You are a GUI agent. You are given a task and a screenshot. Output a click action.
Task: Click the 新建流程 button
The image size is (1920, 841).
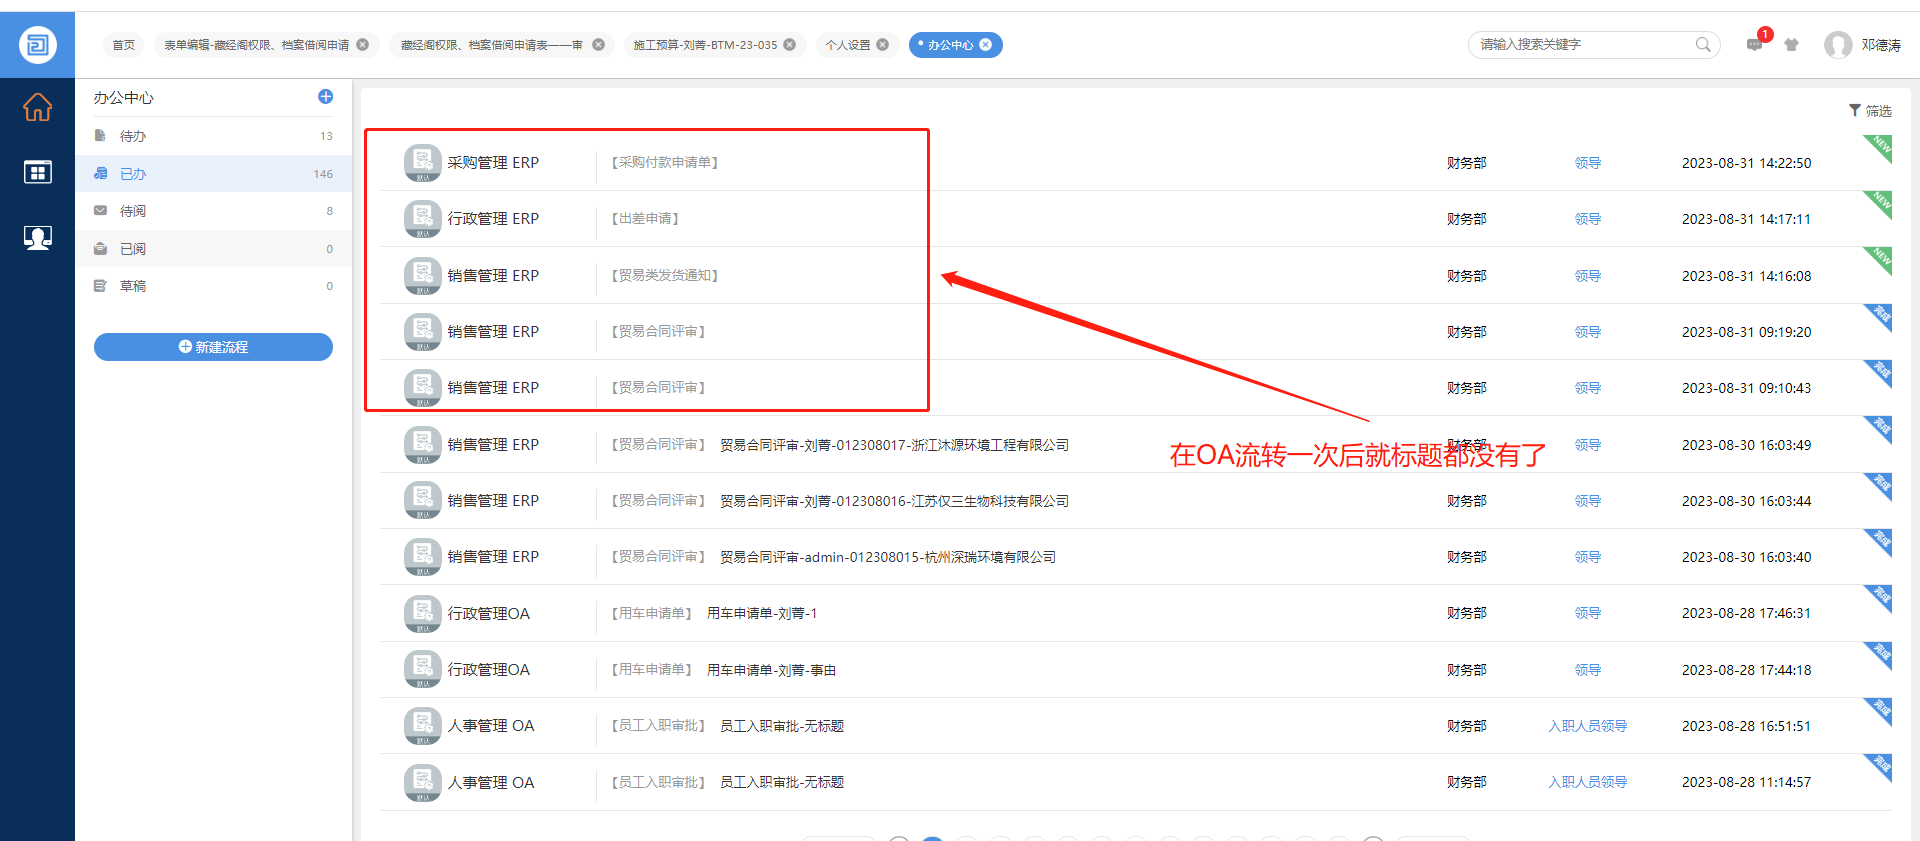[213, 347]
